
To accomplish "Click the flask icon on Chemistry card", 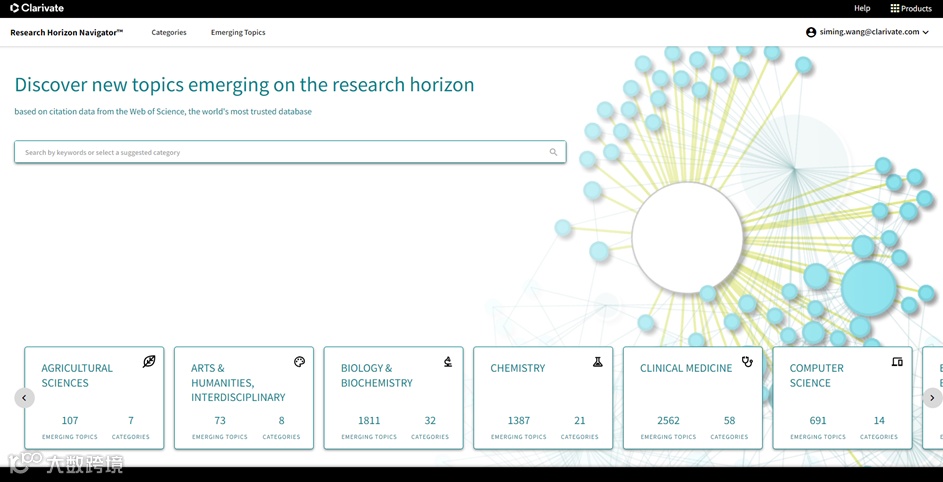I will [x=597, y=362].
